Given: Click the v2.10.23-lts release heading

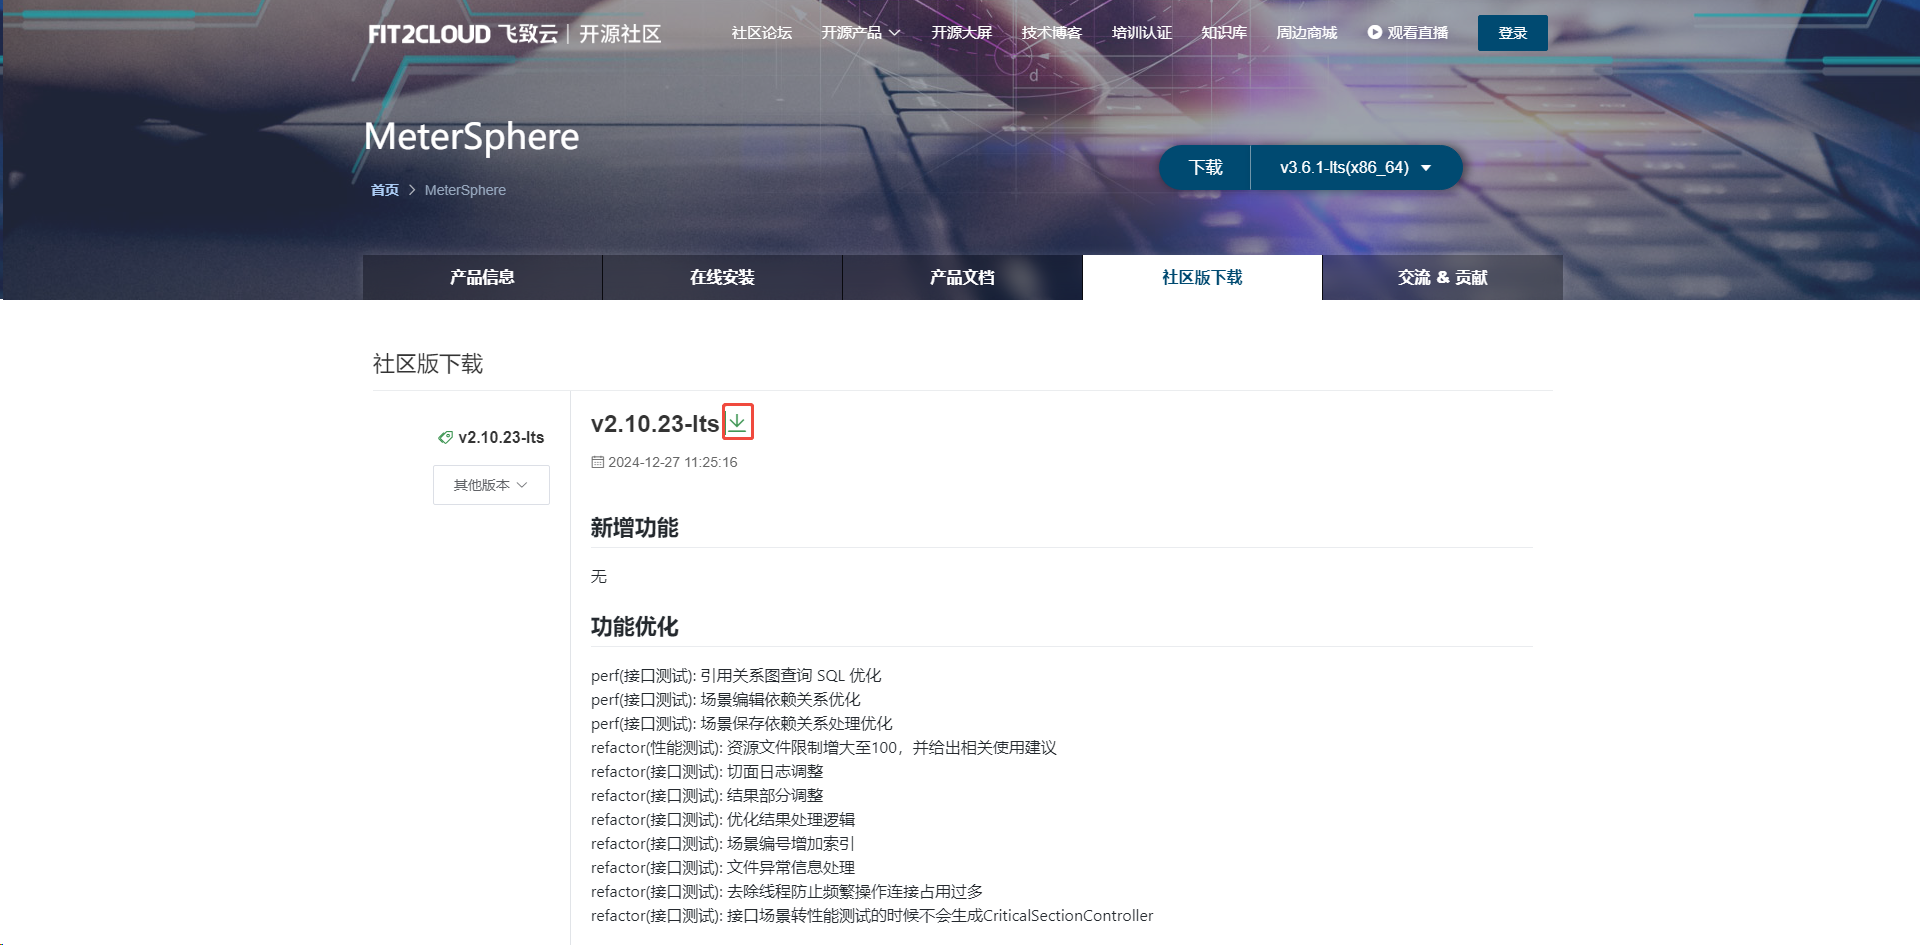Looking at the screenshot, I should point(655,424).
